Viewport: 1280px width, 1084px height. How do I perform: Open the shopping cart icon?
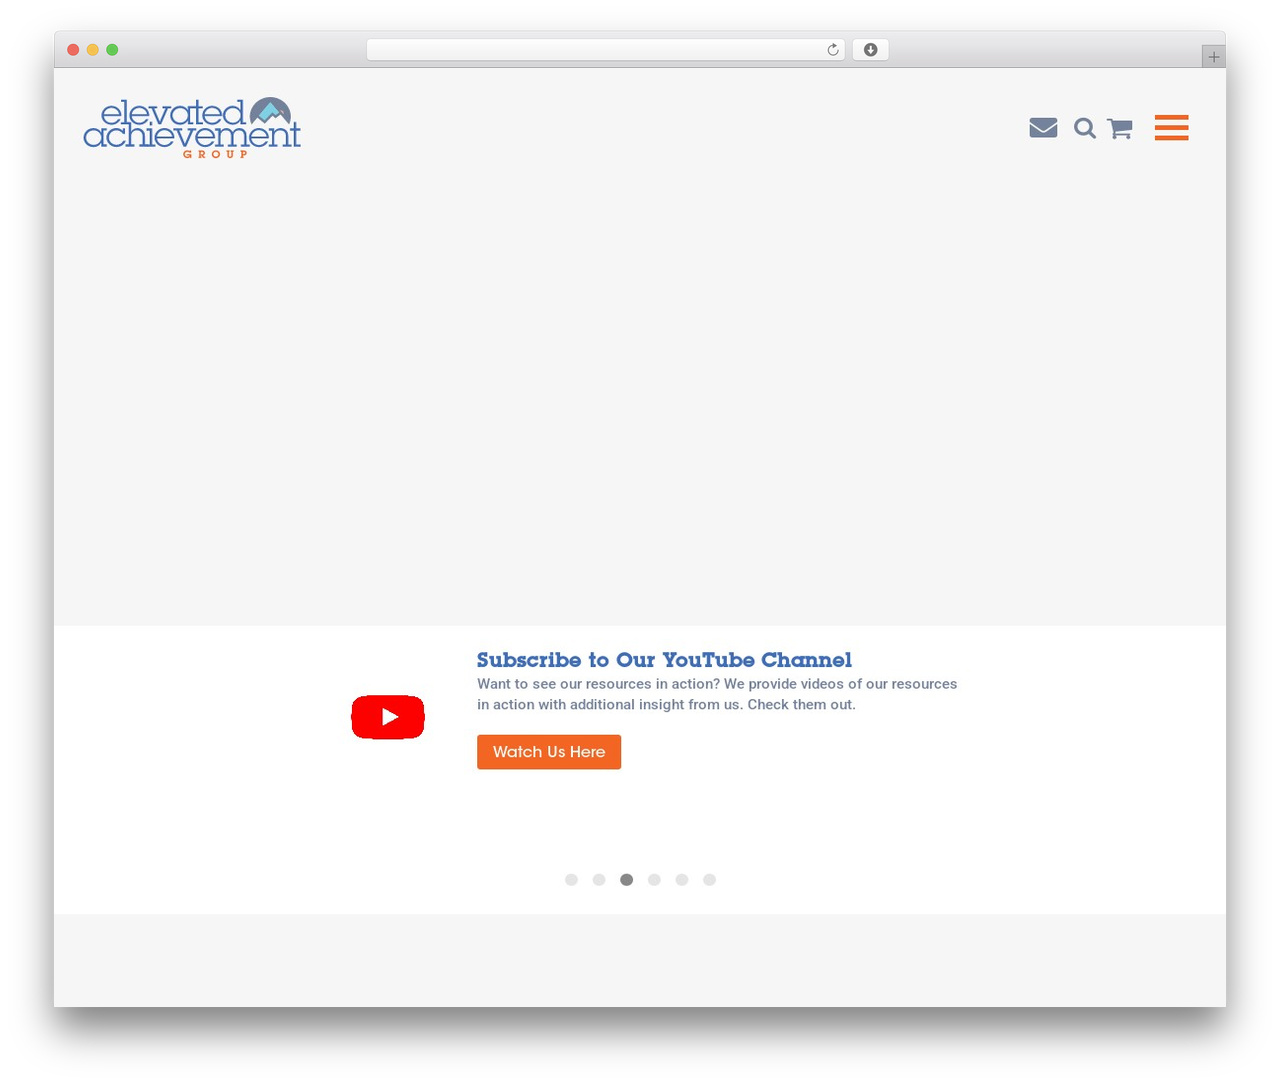1120,128
